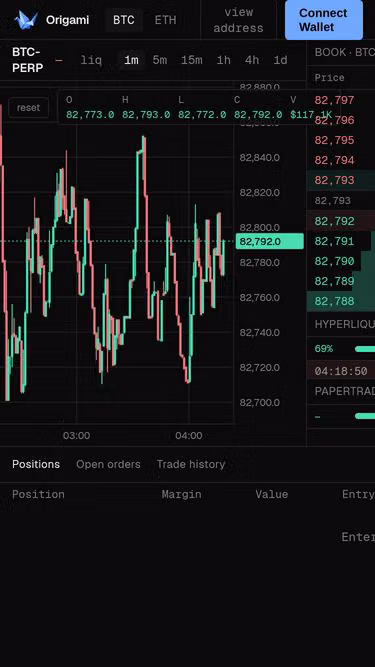Viewport: 375px width, 667px height.
Task: Click the Position column header
Action: (x=38, y=494)
